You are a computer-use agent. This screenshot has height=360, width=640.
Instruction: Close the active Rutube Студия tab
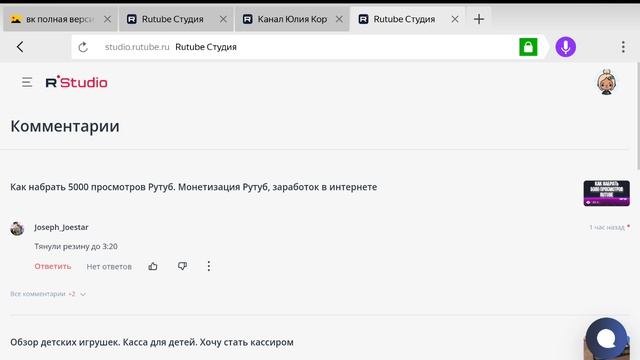pyautogui.click(x=455, y=19)
